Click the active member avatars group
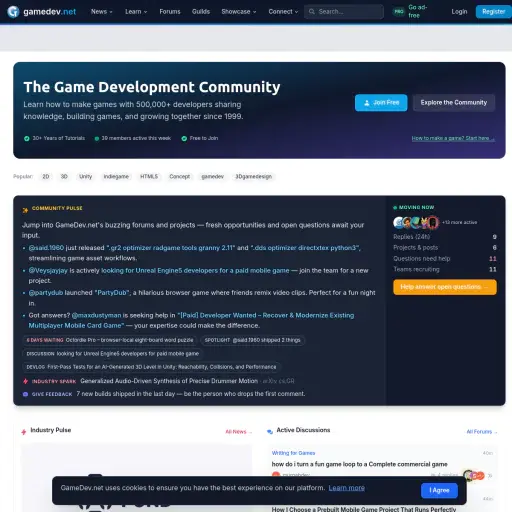Screen dimensions: 512x512 [x=416, y=222]
